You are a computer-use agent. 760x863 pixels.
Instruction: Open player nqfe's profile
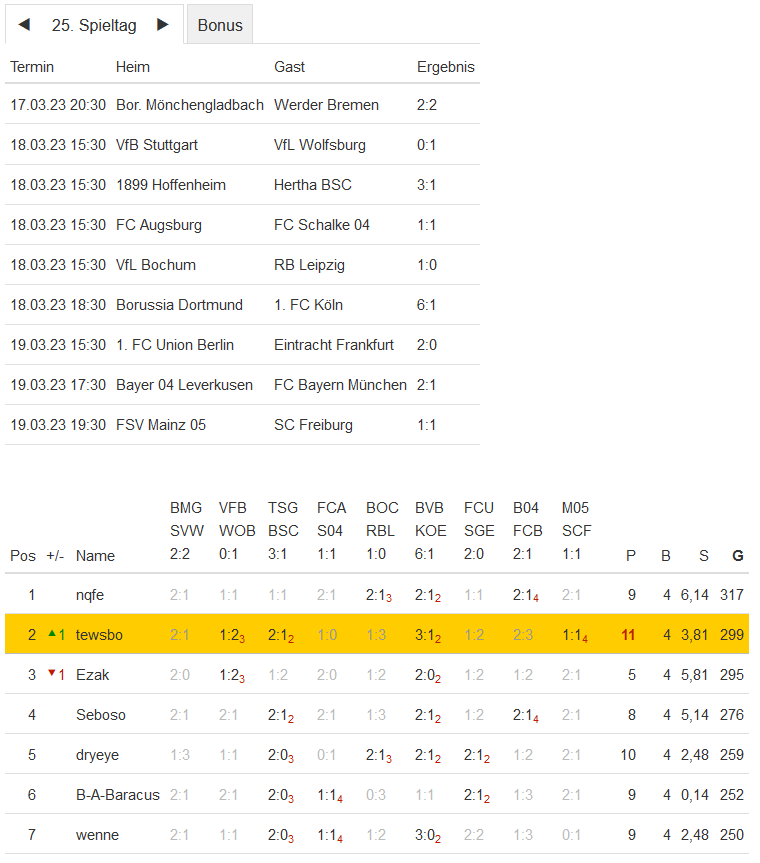(90, 595)
